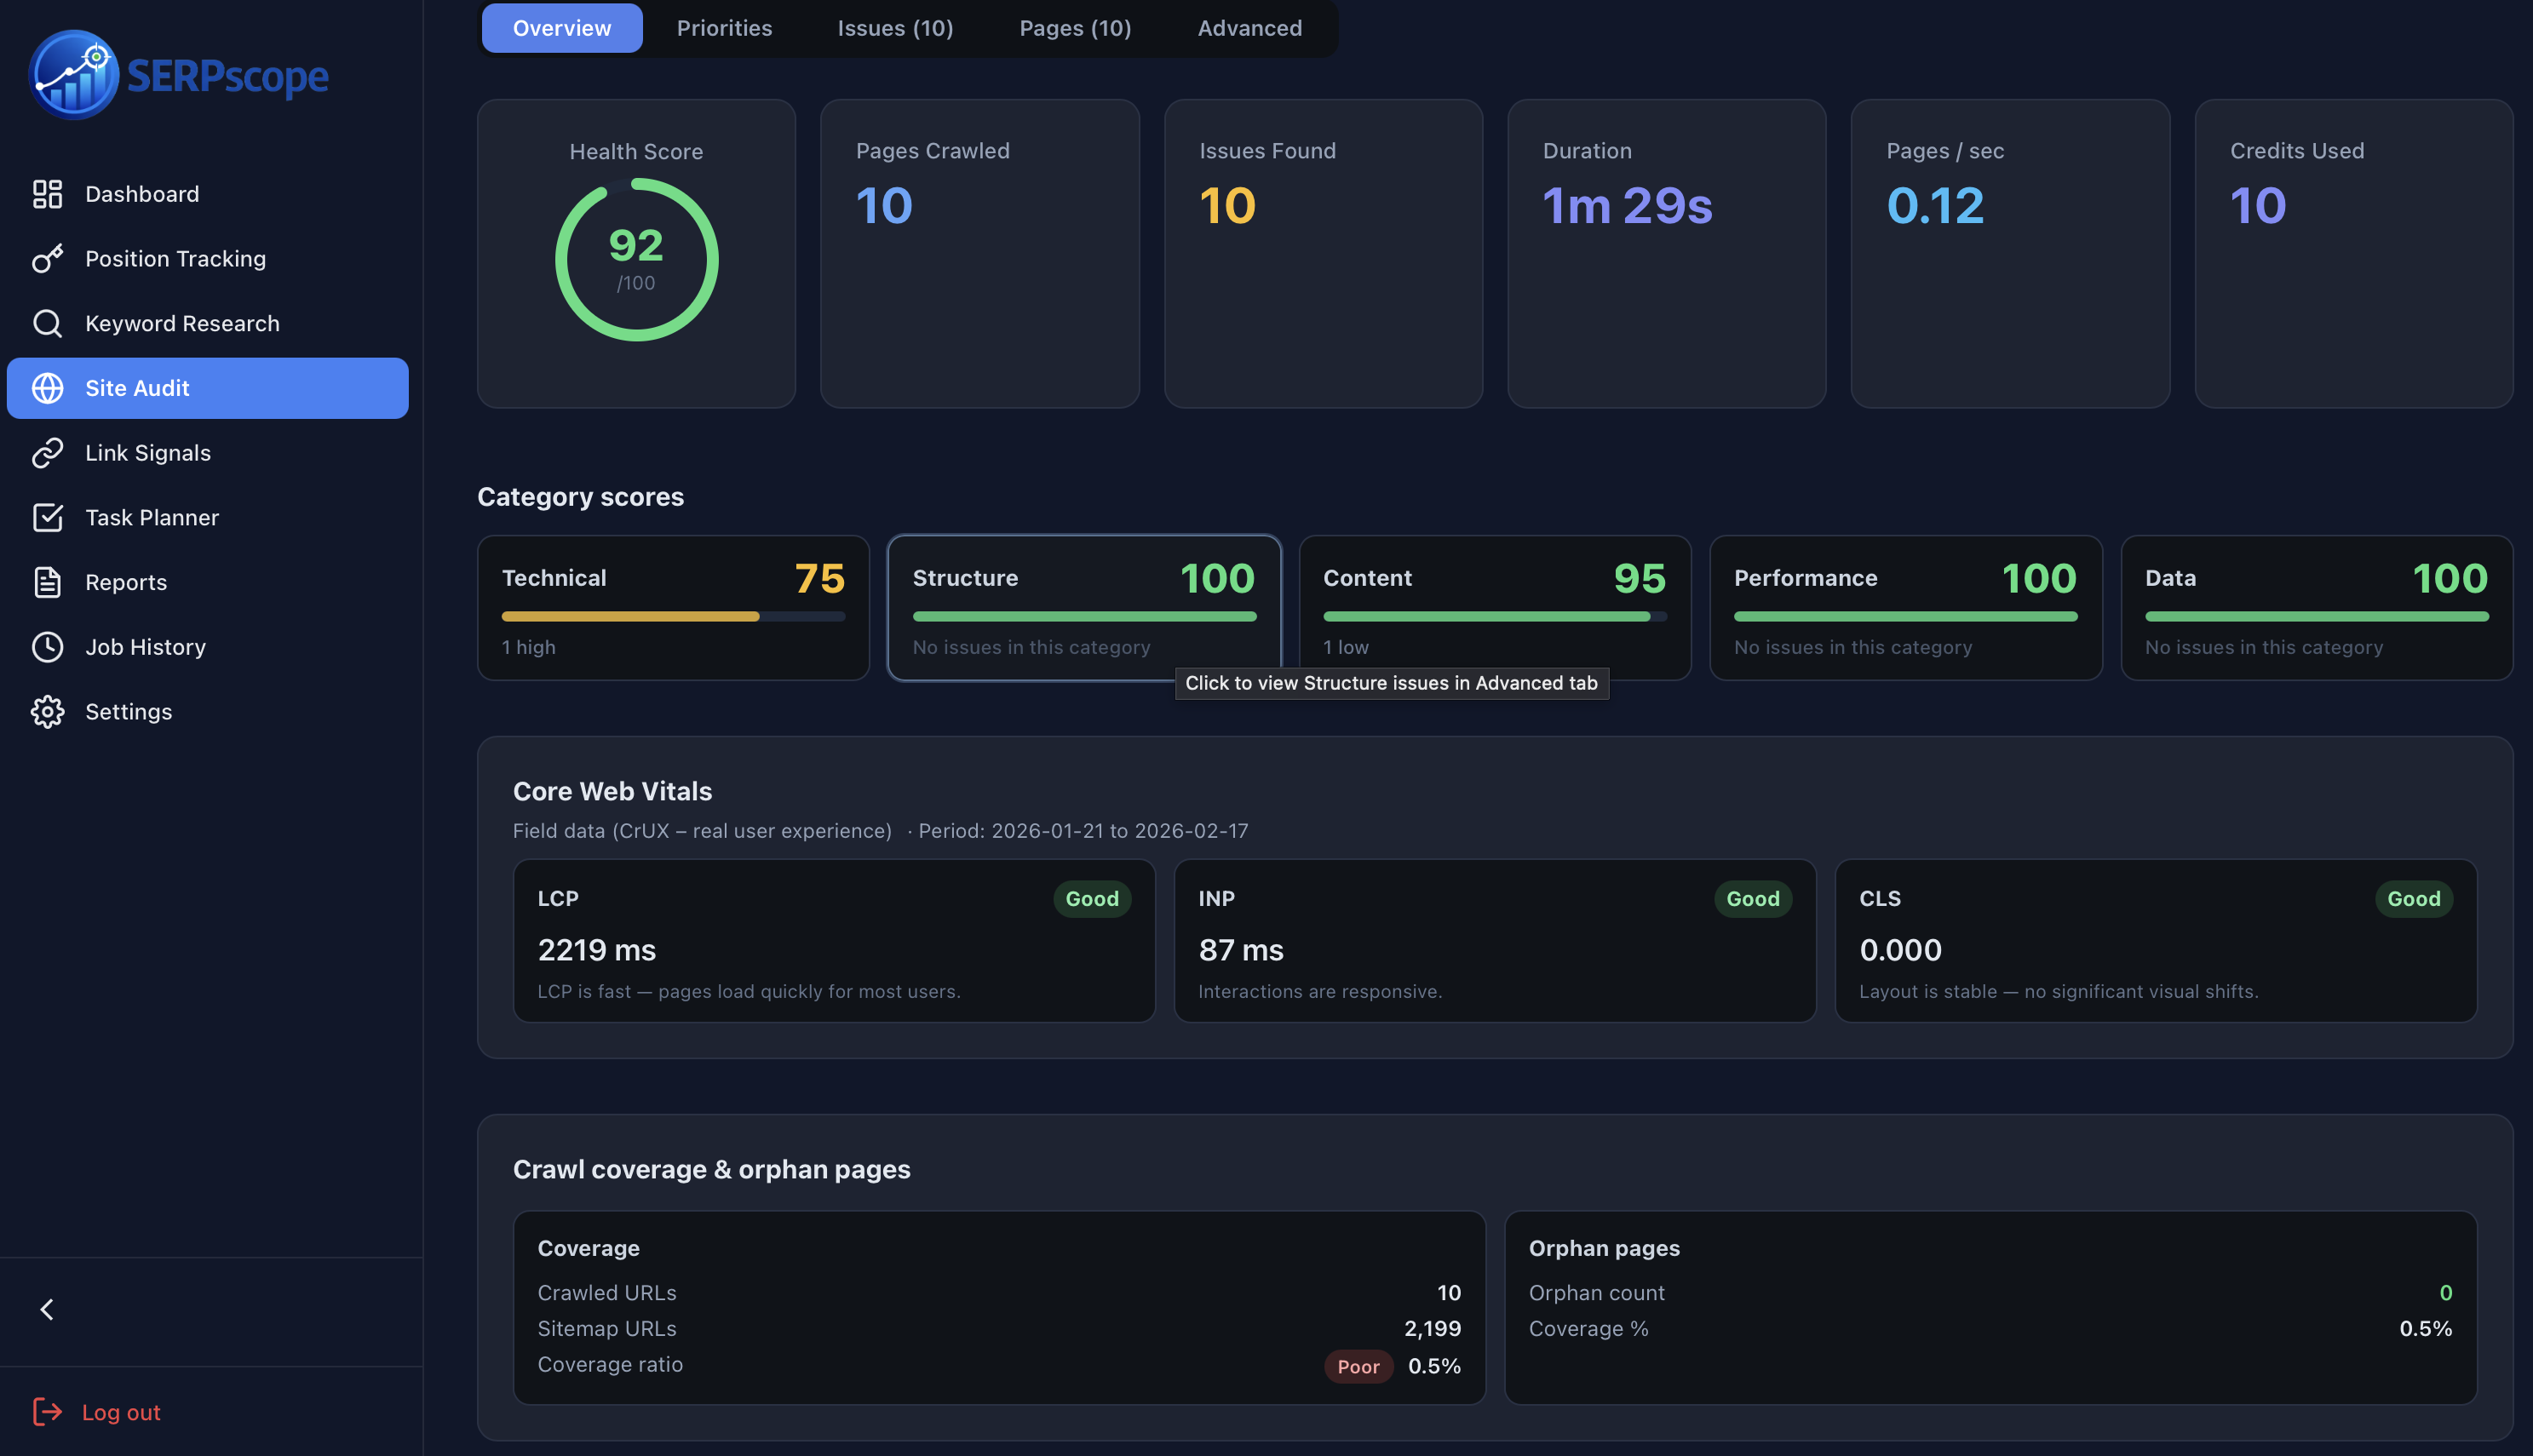Click the Site Audit globe icon

[x=47, y=388]
